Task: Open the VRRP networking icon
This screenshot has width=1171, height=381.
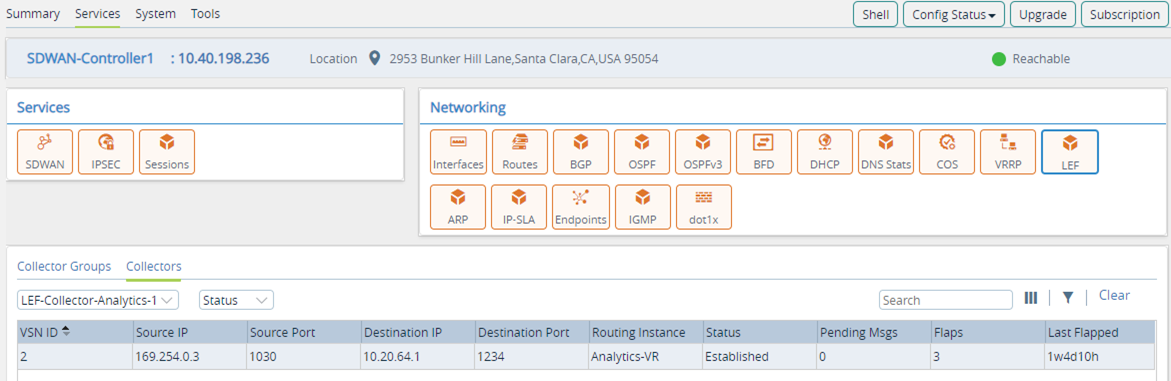Action: point(1007,152)
